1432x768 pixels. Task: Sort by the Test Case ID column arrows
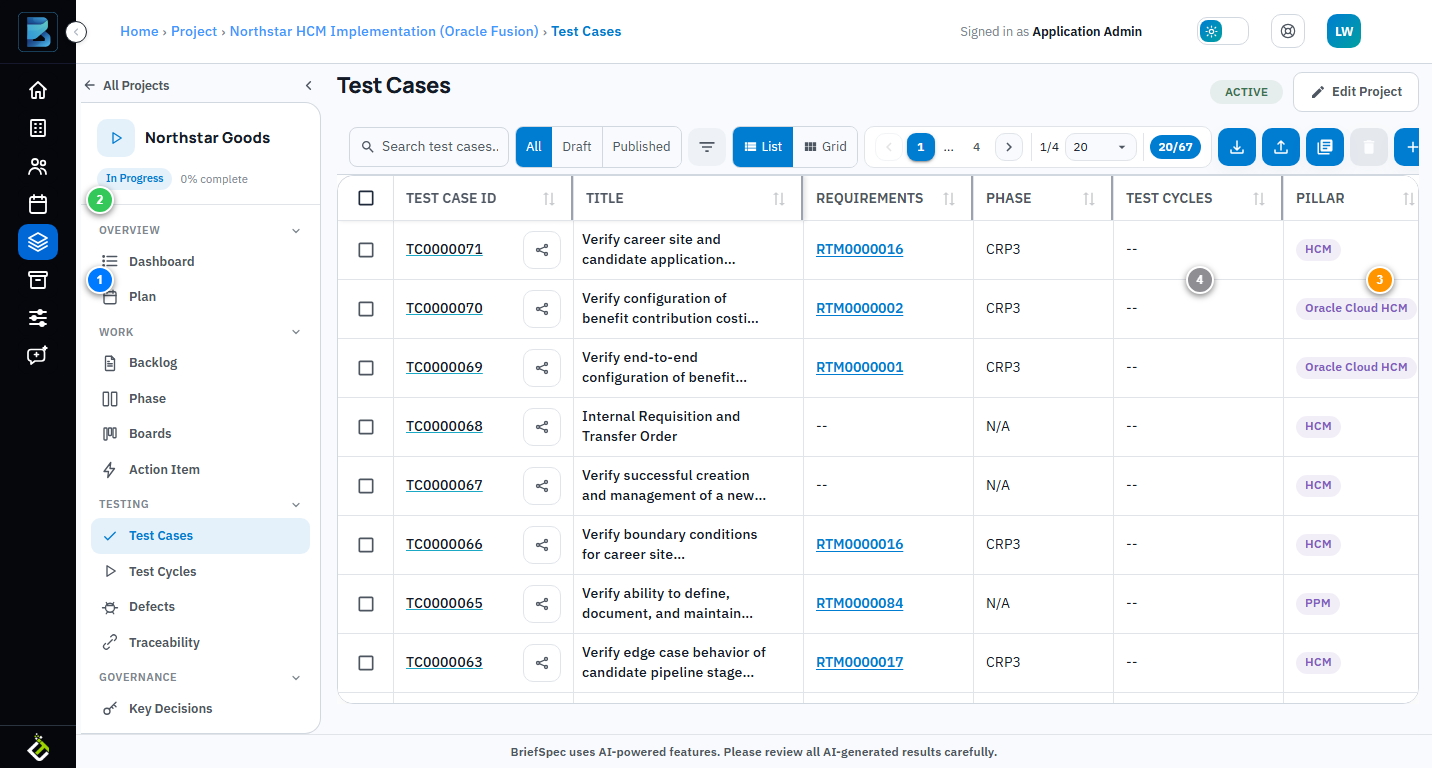tap(549, 199)
